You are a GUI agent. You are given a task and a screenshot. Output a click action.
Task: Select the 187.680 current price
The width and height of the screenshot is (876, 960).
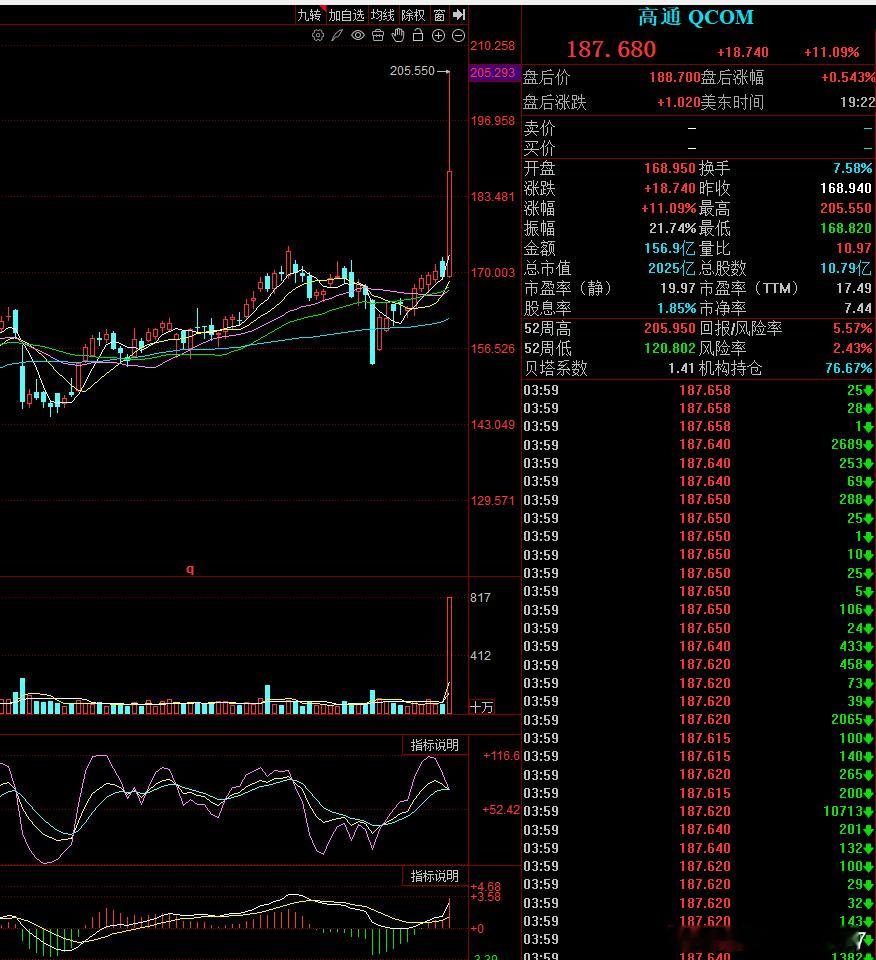[611, 50]
